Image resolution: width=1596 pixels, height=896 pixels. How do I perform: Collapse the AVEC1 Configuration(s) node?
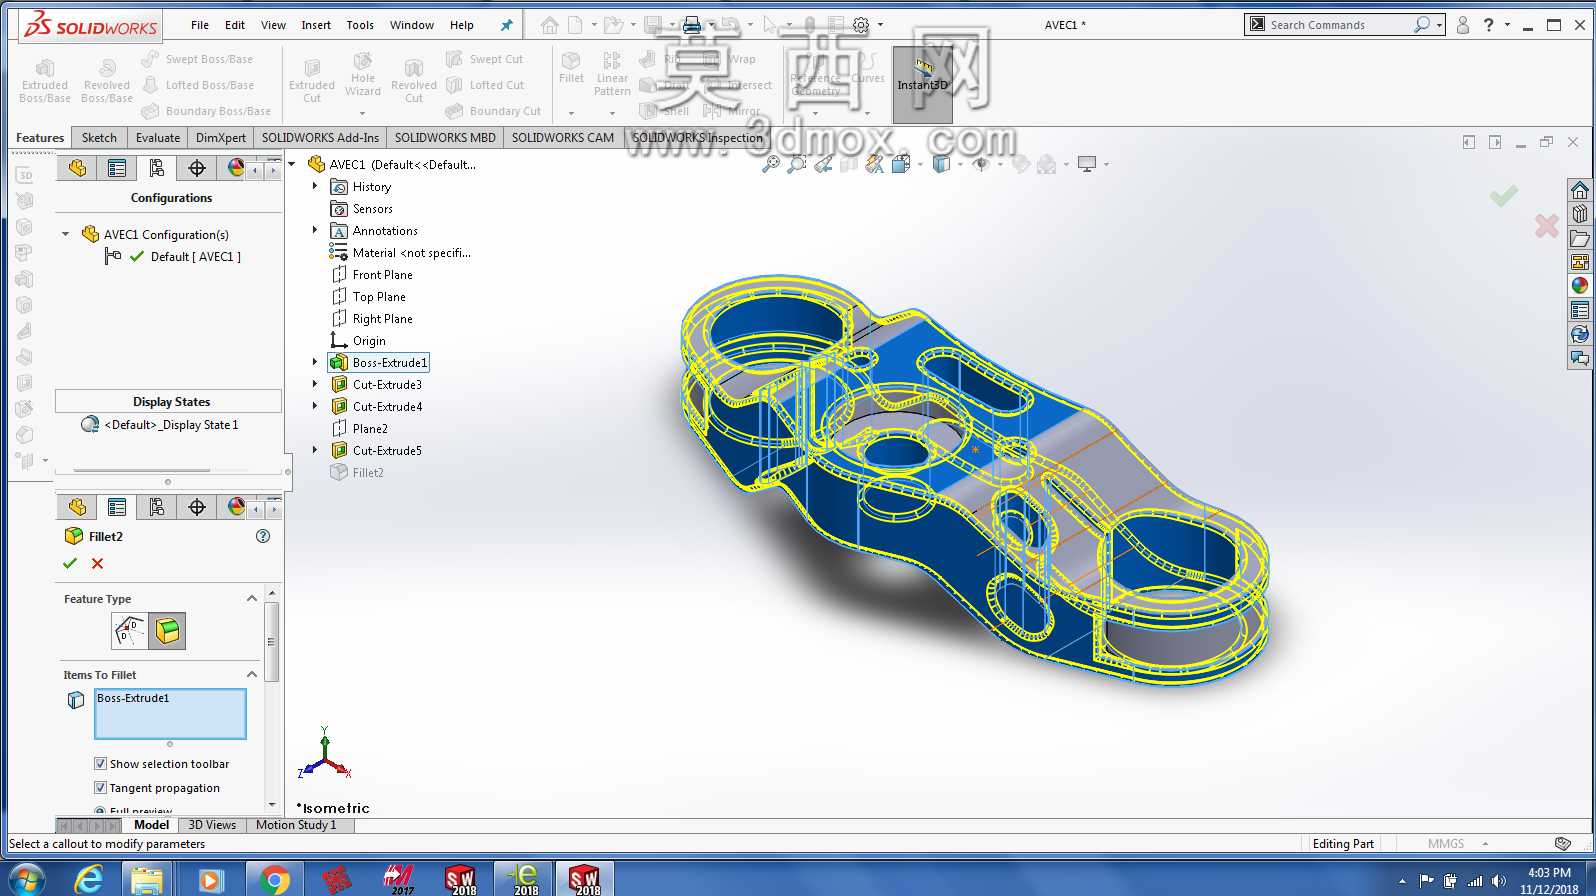click(66, 234)
